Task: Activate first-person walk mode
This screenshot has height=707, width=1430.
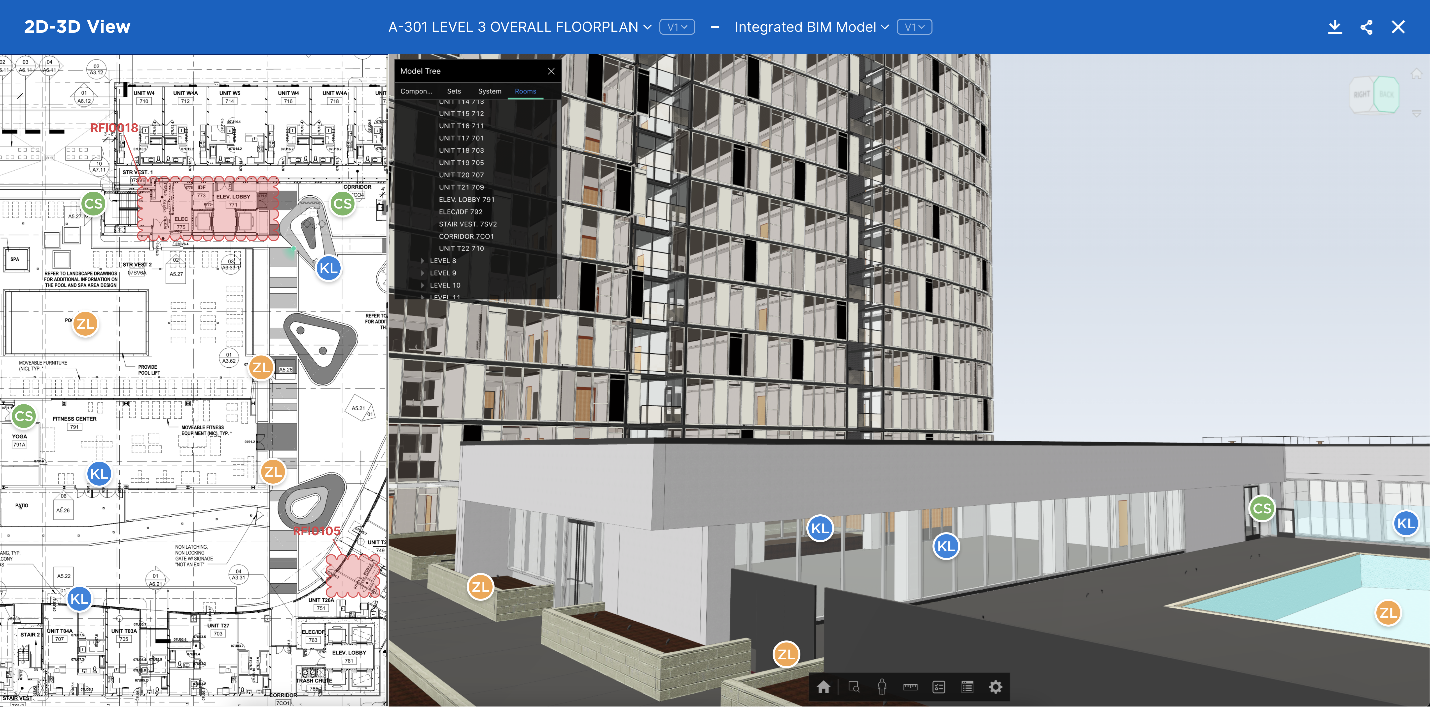Action: (881, 687)
